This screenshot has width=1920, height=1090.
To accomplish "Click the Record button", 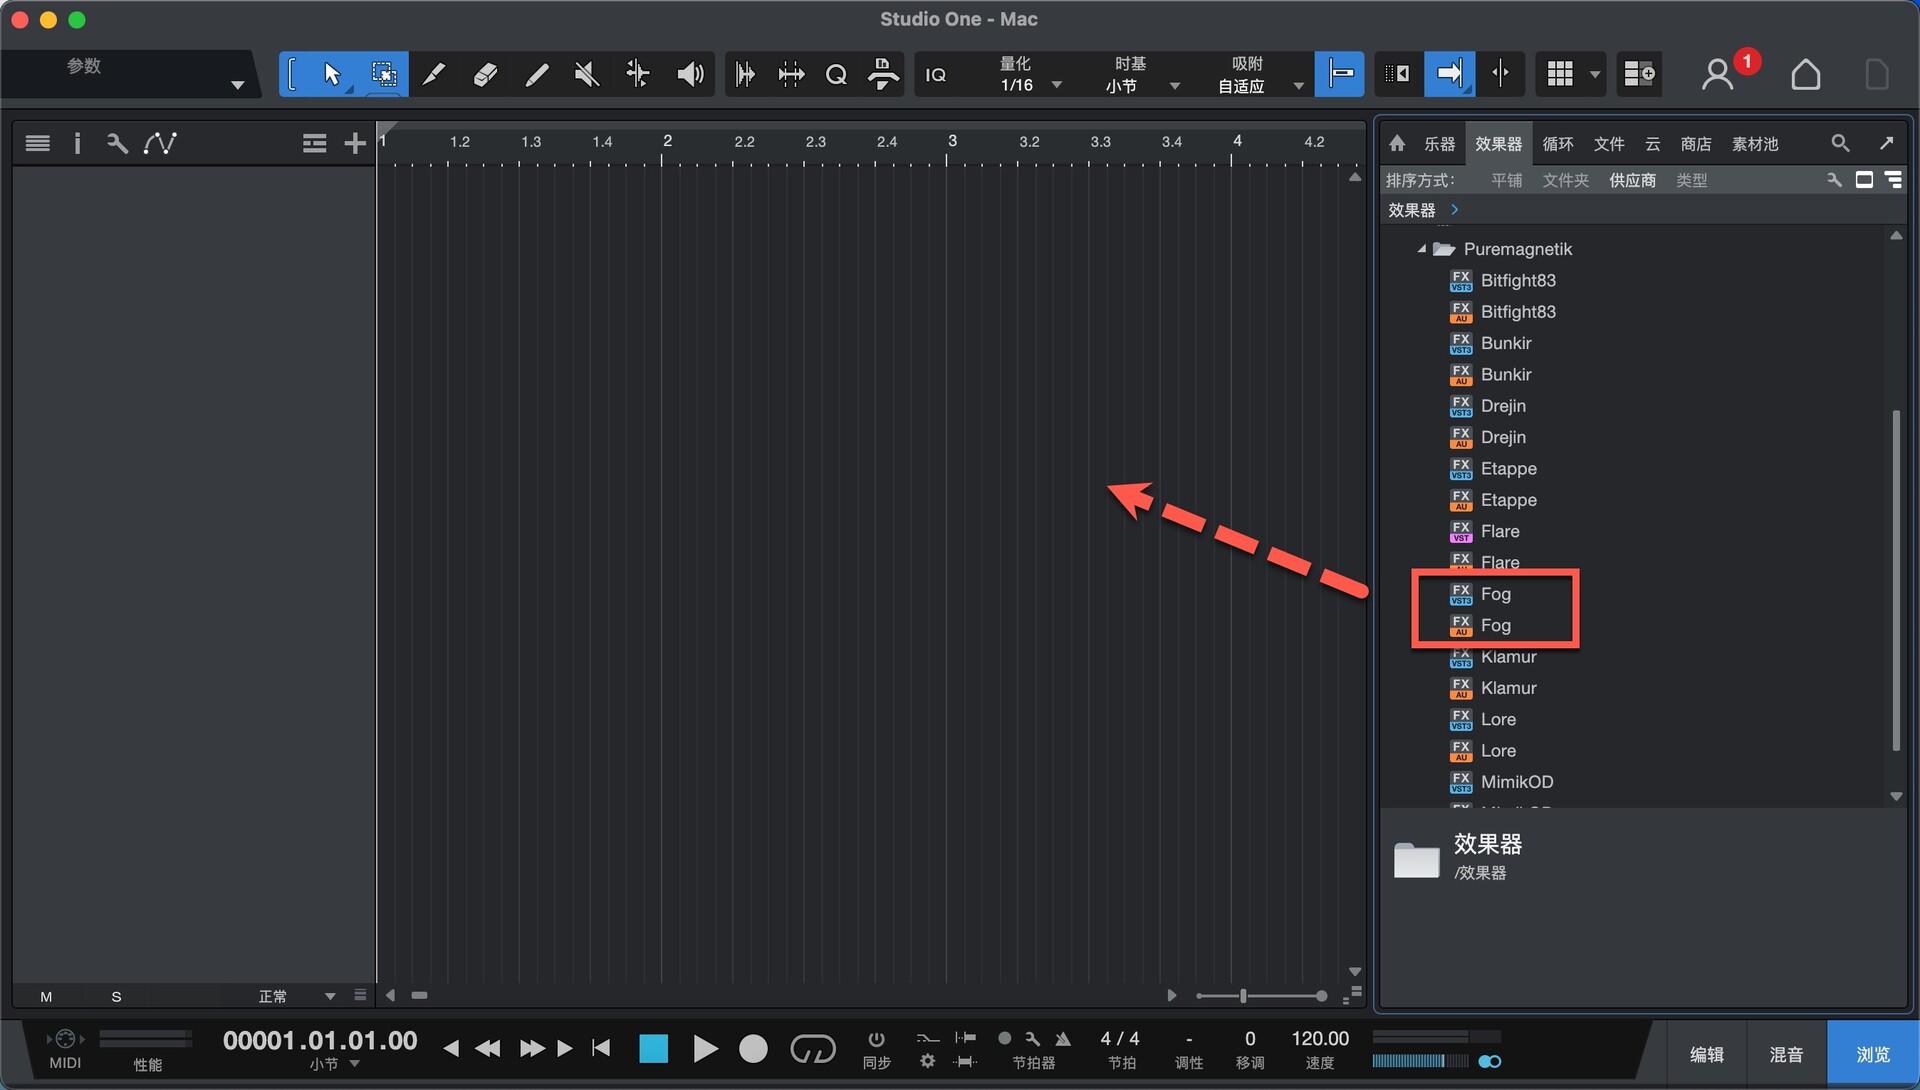I will pos(753,1049).
